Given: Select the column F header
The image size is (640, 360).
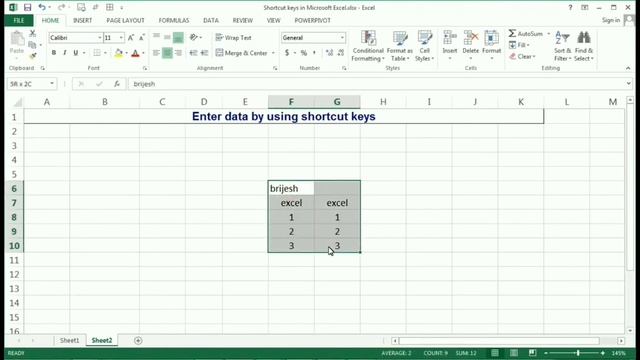Looking at the screenshot, I should coord(291,102).
